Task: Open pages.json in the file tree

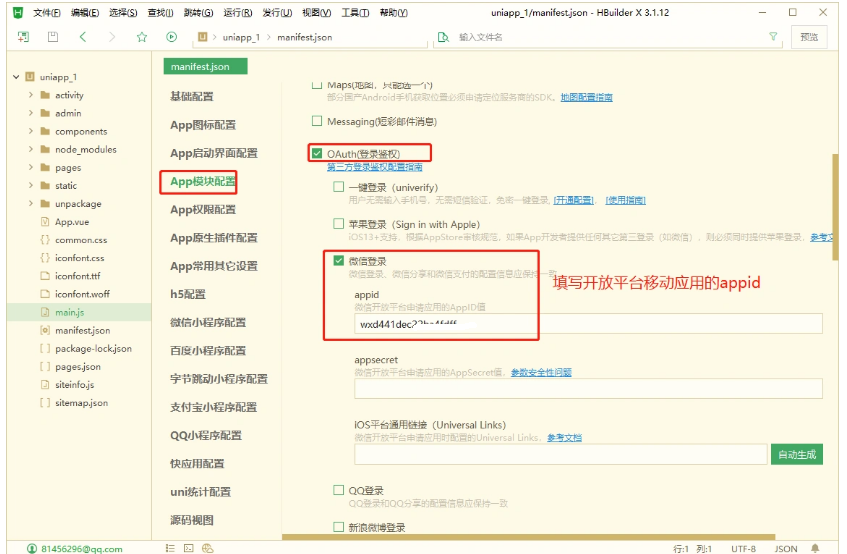Action: tap(82, 367)
